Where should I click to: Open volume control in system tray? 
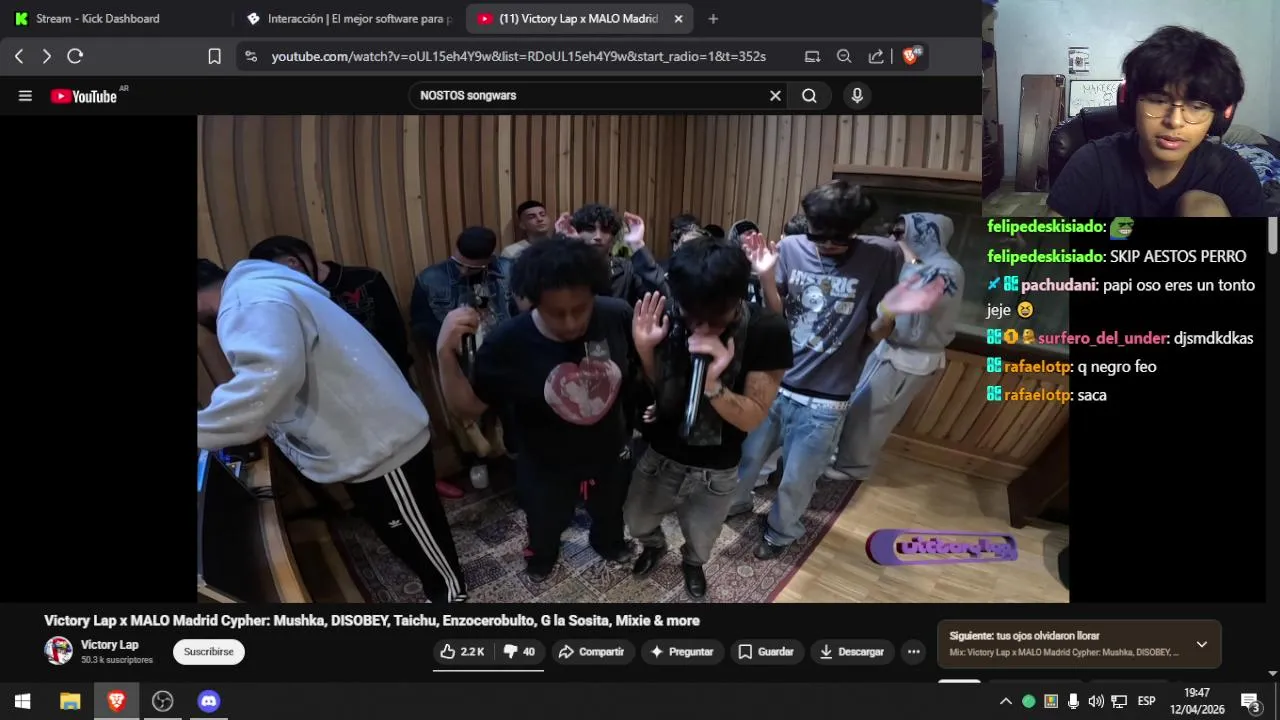tap(1096, 701)
